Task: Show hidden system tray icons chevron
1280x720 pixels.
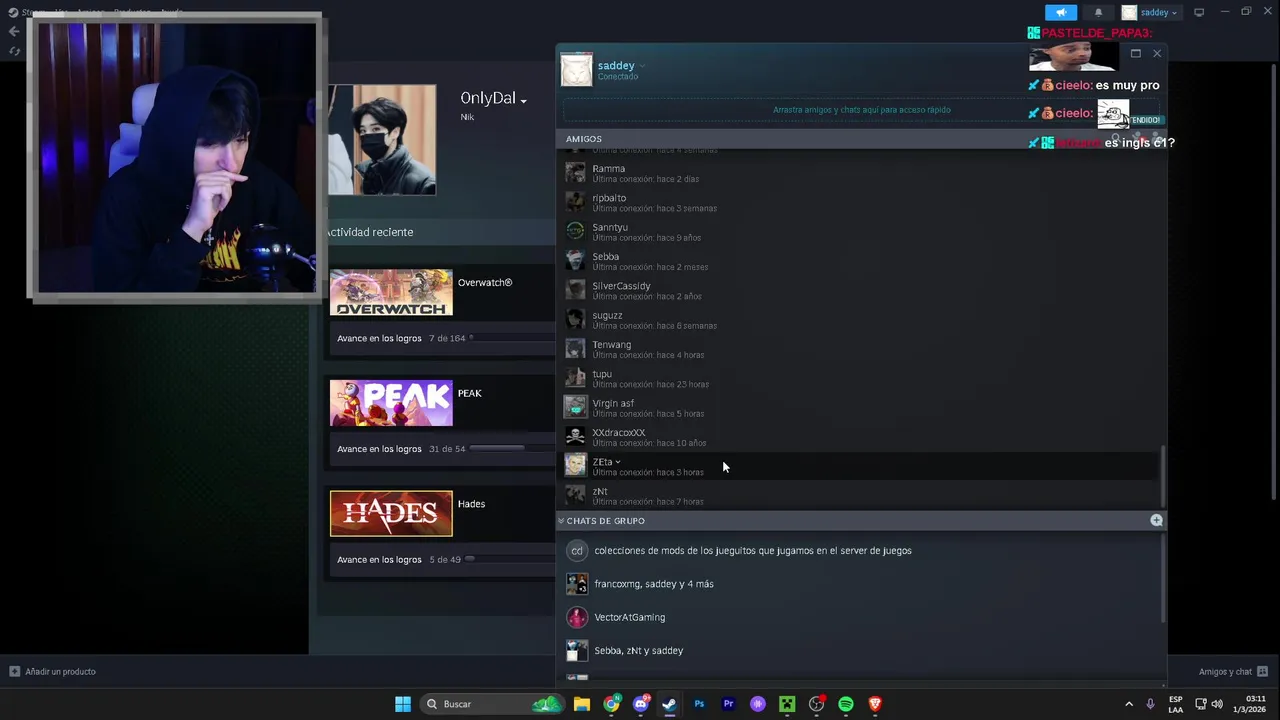Action: (1129, 704)
